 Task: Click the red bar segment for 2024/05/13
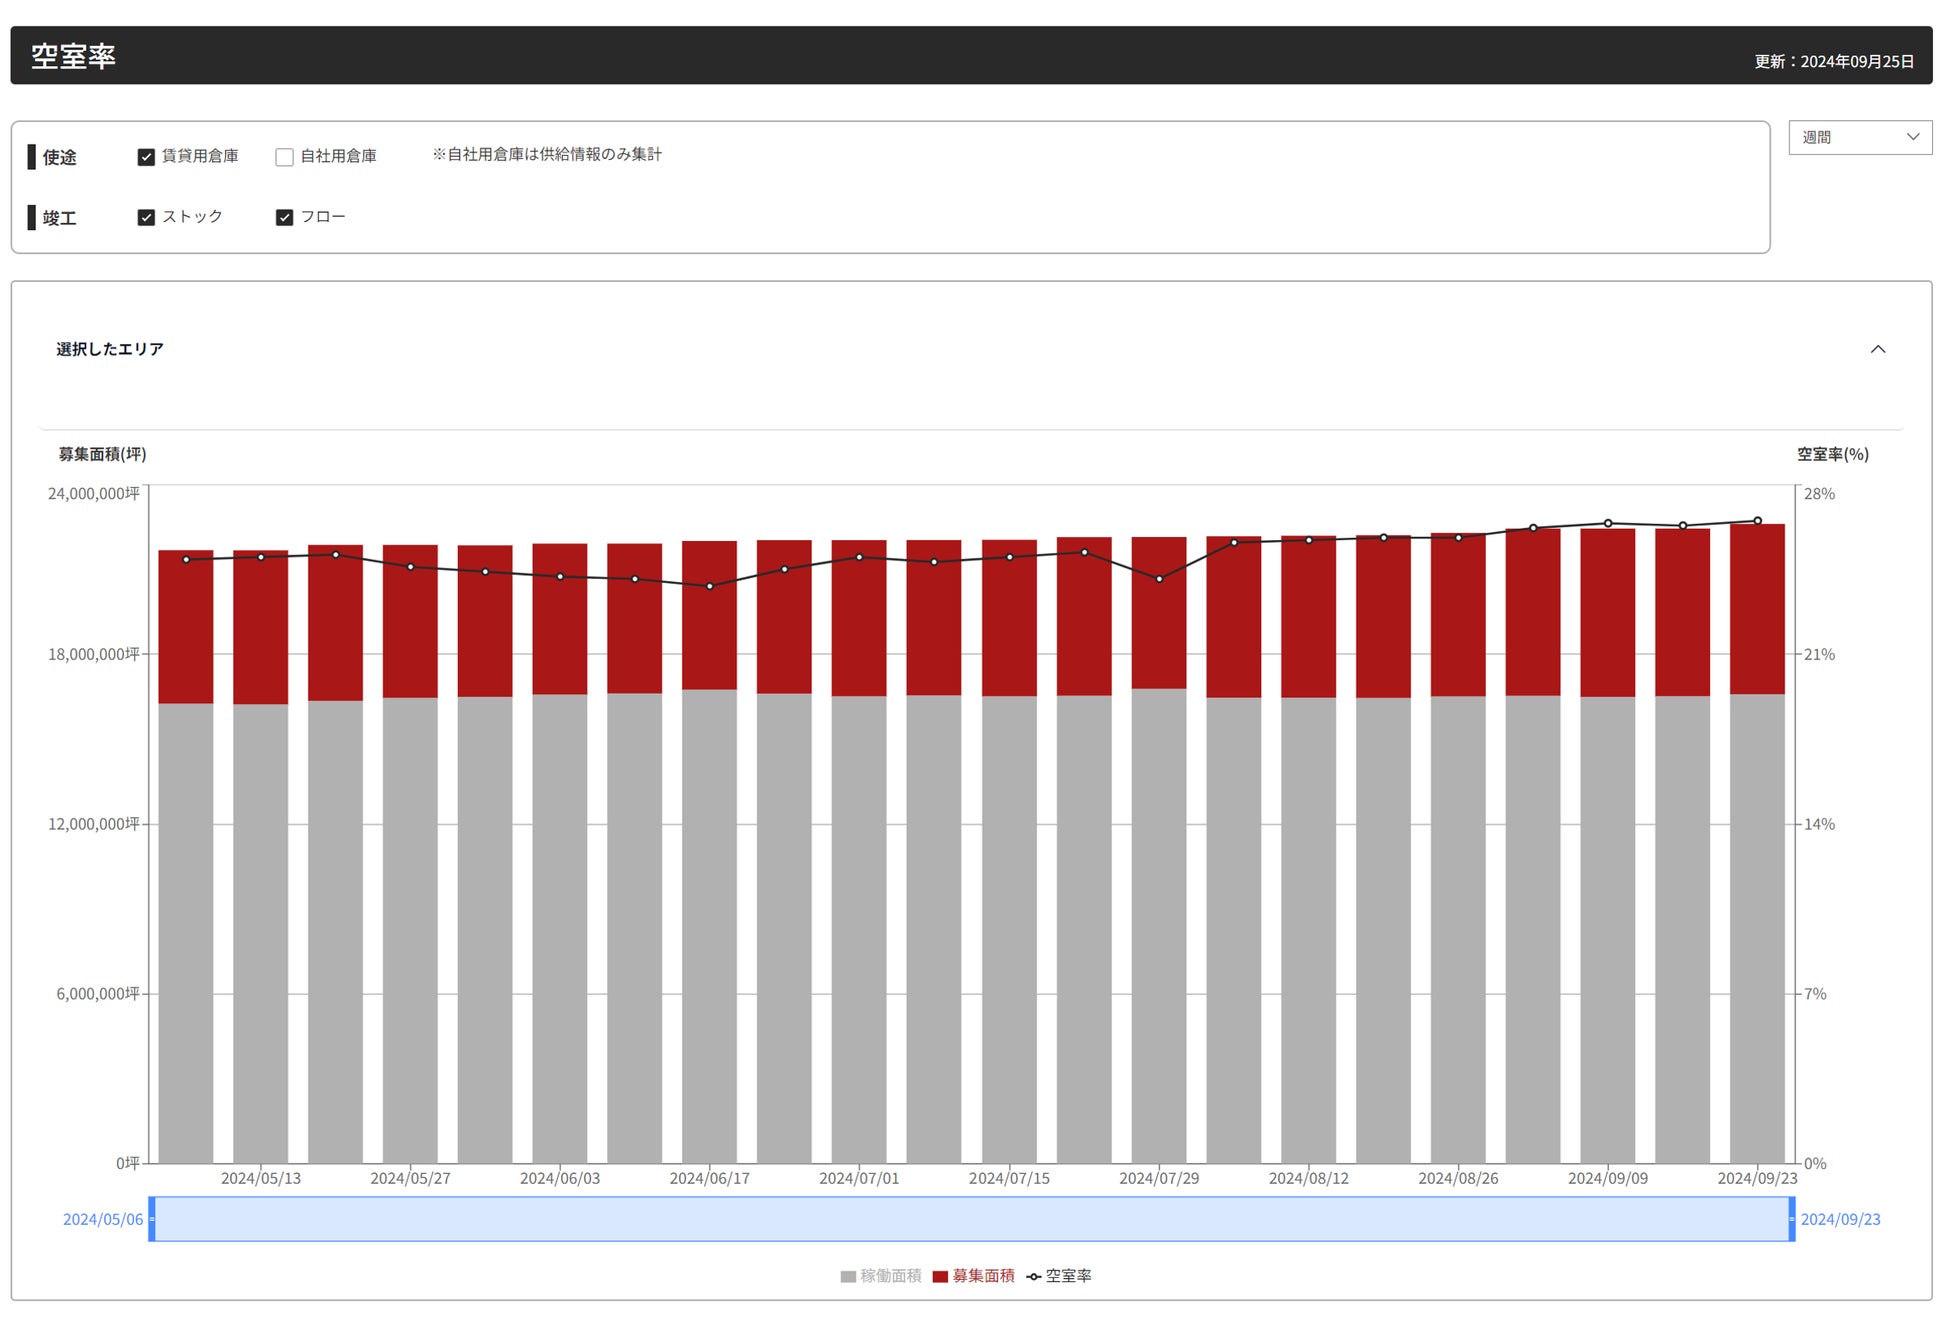coord(260,630)
